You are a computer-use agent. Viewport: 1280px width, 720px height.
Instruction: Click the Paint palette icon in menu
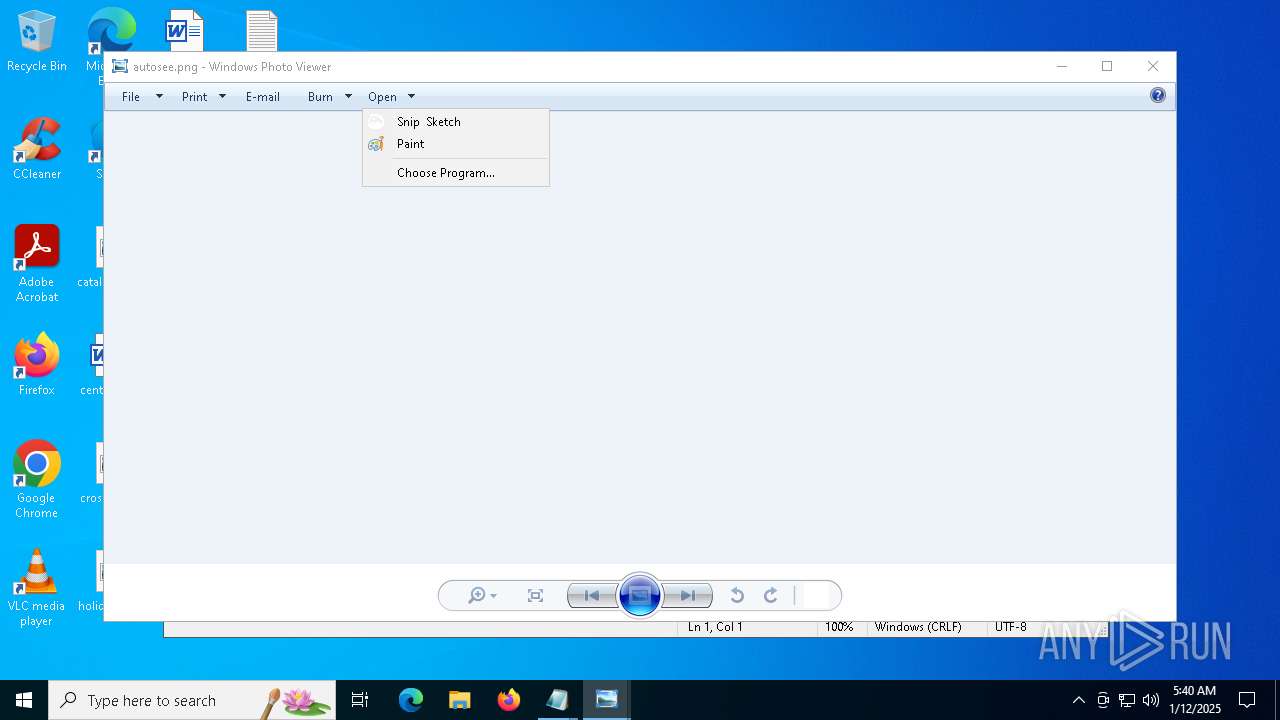(376, 144)
